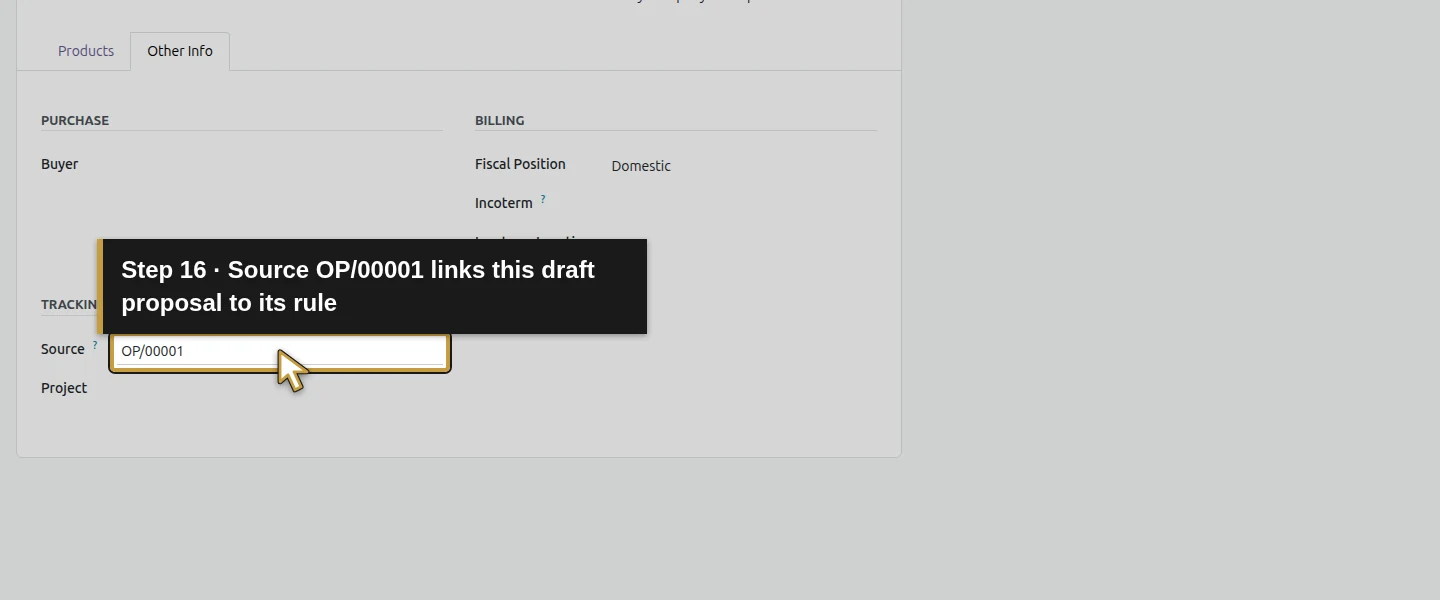Select the Other Info tab

tap(180, 51)
